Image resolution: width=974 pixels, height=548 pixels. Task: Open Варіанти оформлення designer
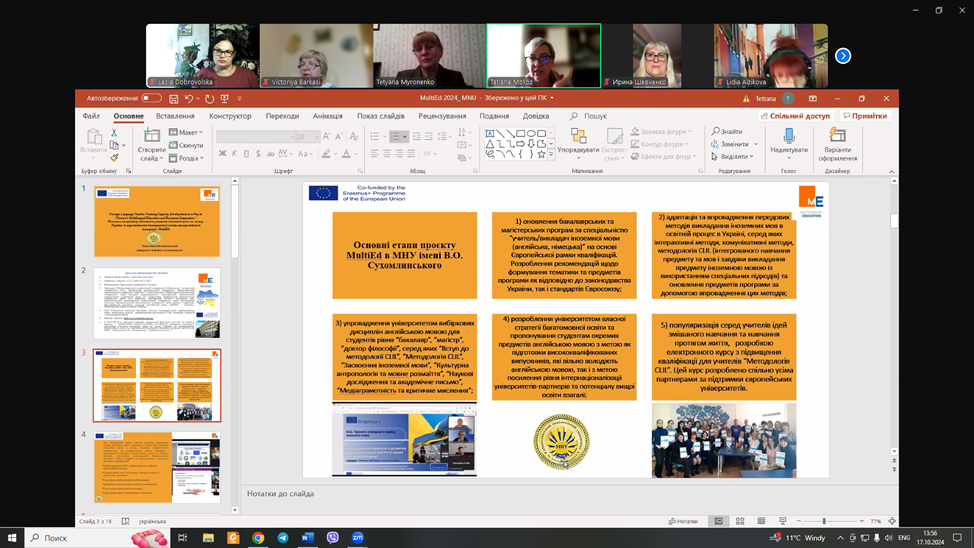(837, 144)
